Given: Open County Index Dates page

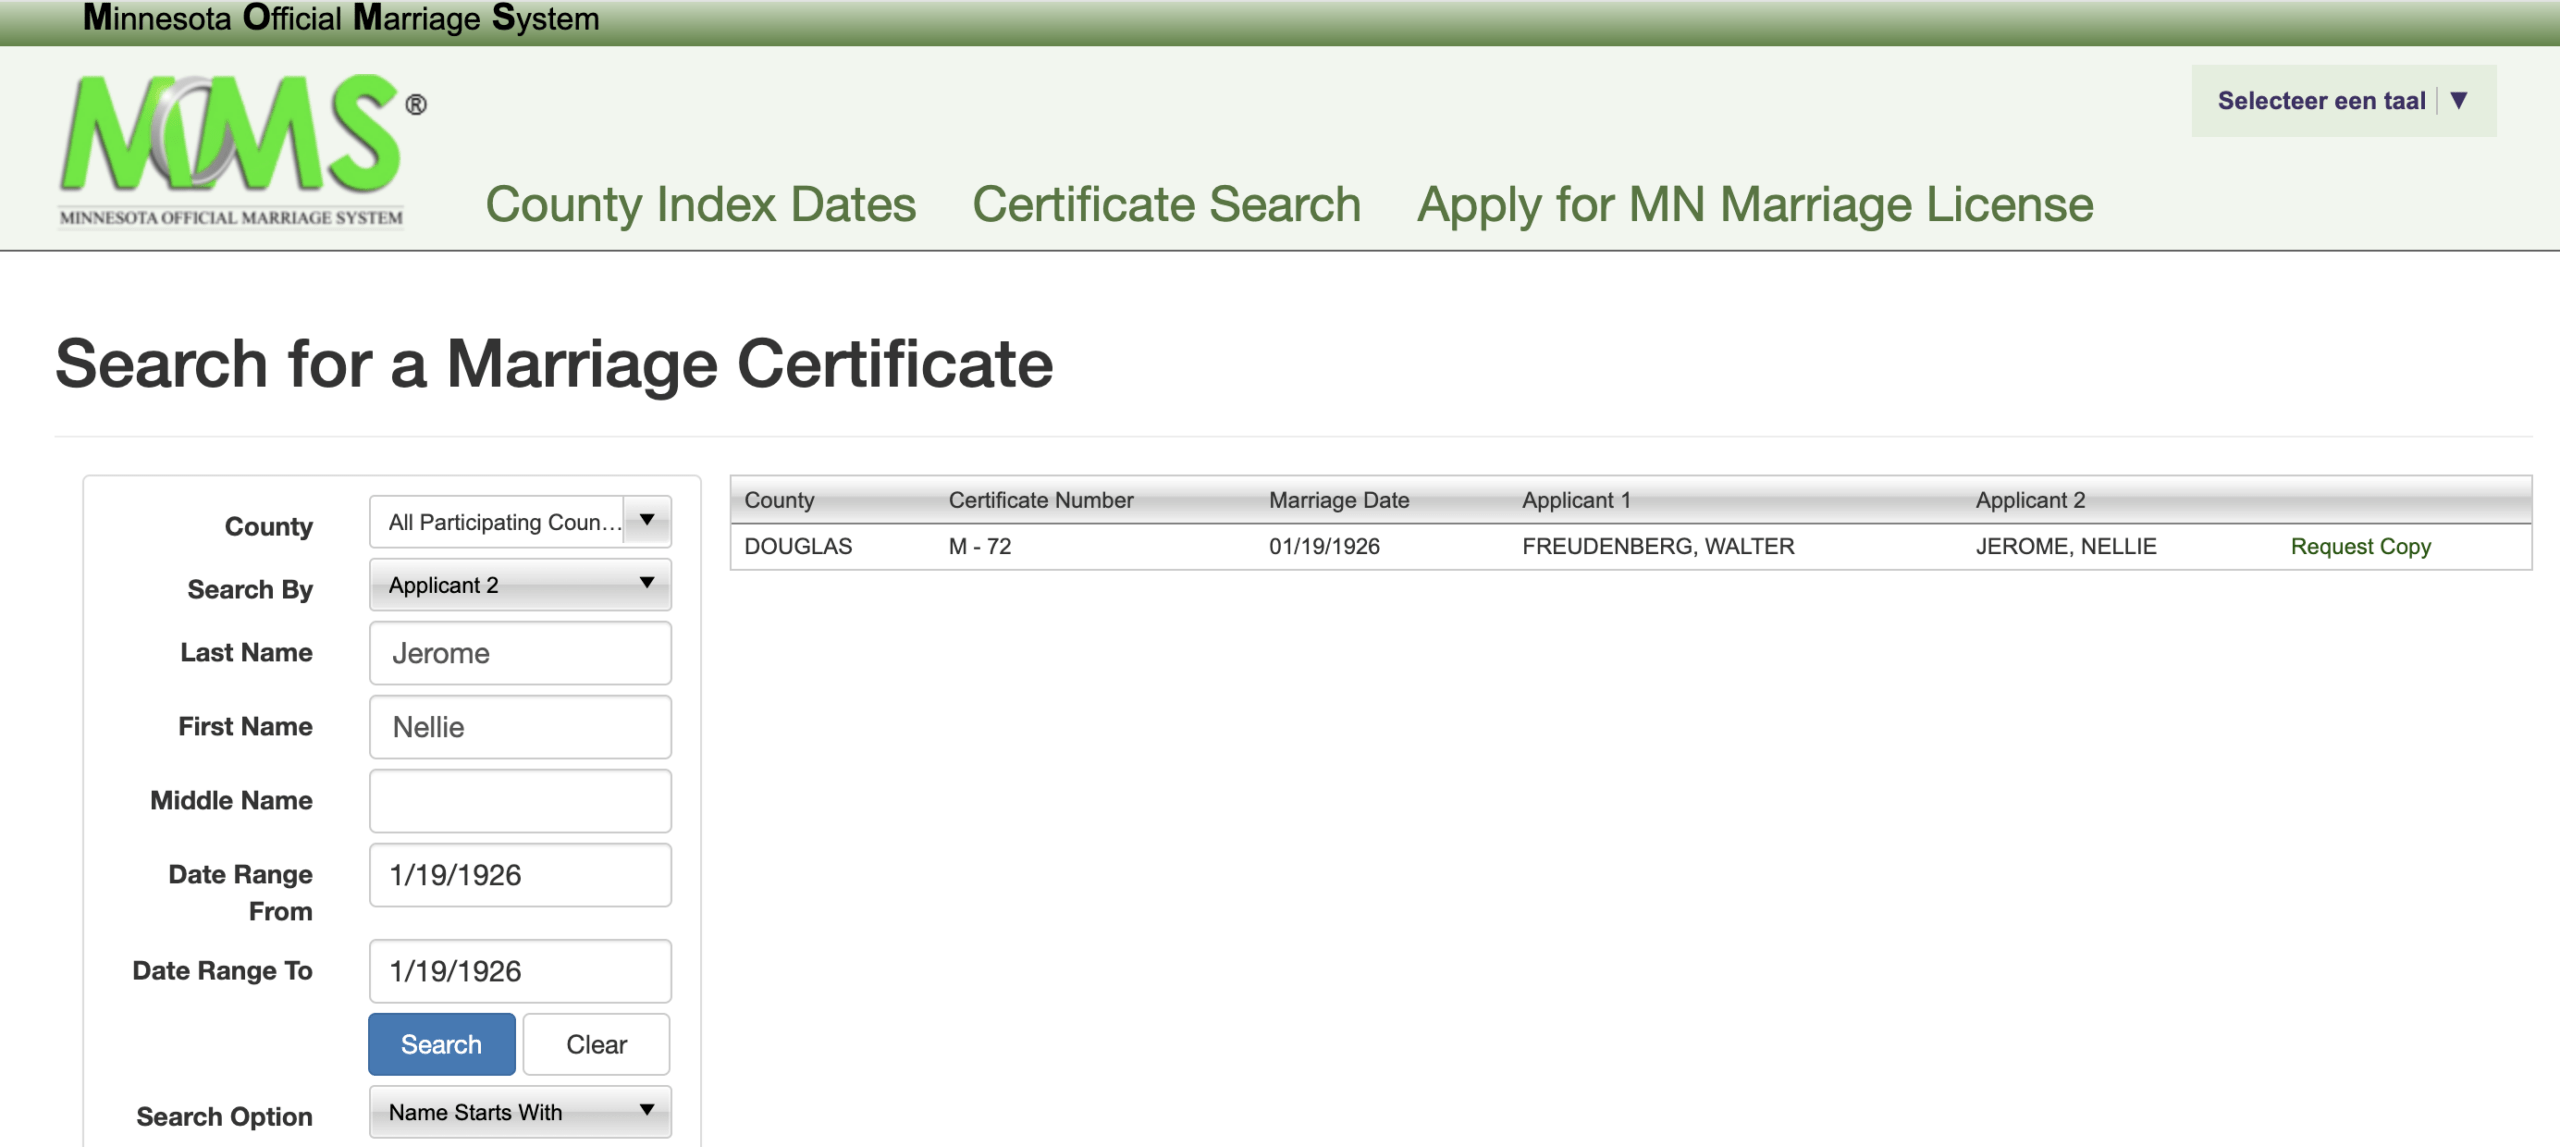Looking at the screenshot, I should click(x=700, y=205).
